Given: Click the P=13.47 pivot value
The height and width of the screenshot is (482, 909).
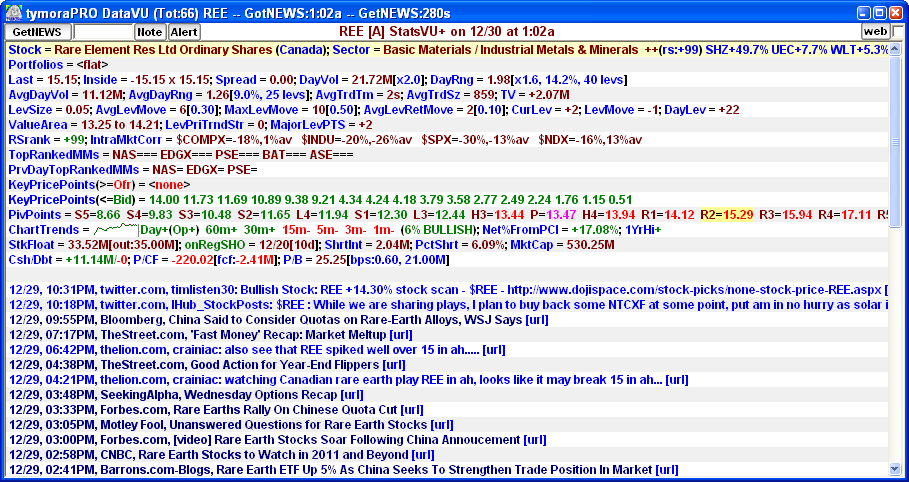Looking at the screenshot, I should click(553, 215).
